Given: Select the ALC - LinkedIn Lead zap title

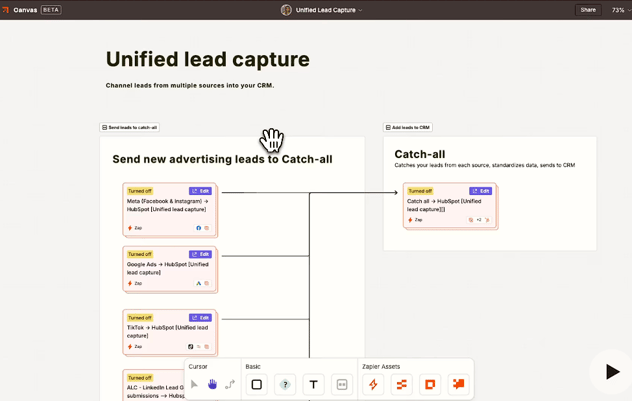Looking at the screenshot, I should 155,392.
